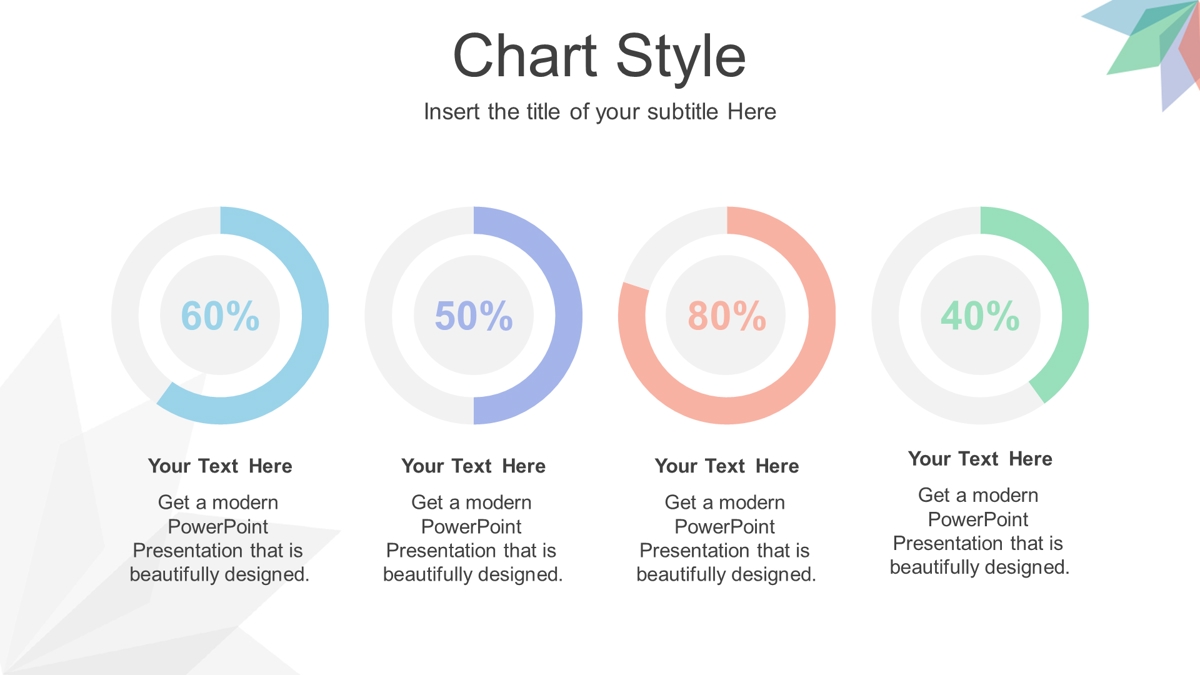Select the 50% percentage label
This screenshot has width=1200, height=675.
(473, 316)
